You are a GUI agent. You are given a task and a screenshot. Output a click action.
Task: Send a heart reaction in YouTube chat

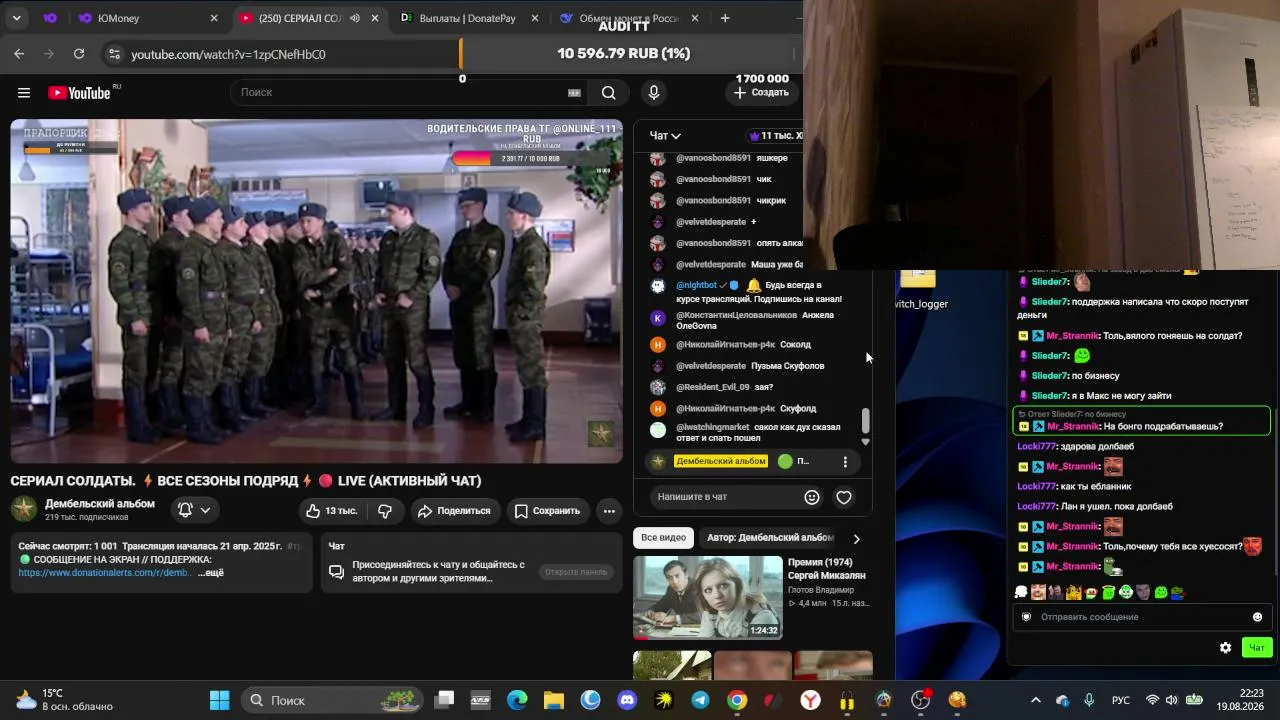pos(844,497)
